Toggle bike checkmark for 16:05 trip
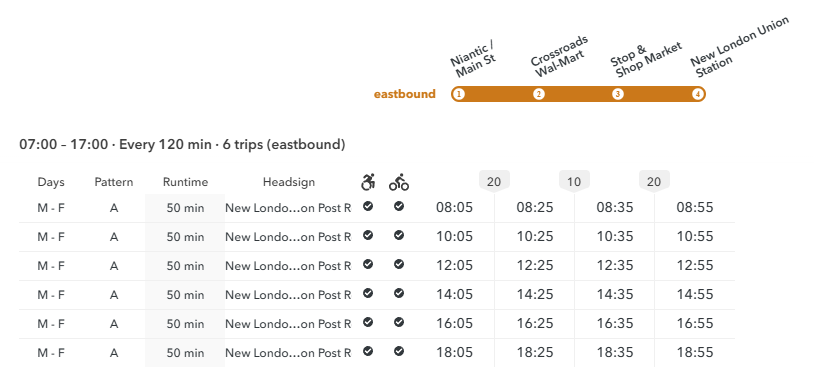The image size is (814, 387). pyautogui.click(x=399, y=323)
